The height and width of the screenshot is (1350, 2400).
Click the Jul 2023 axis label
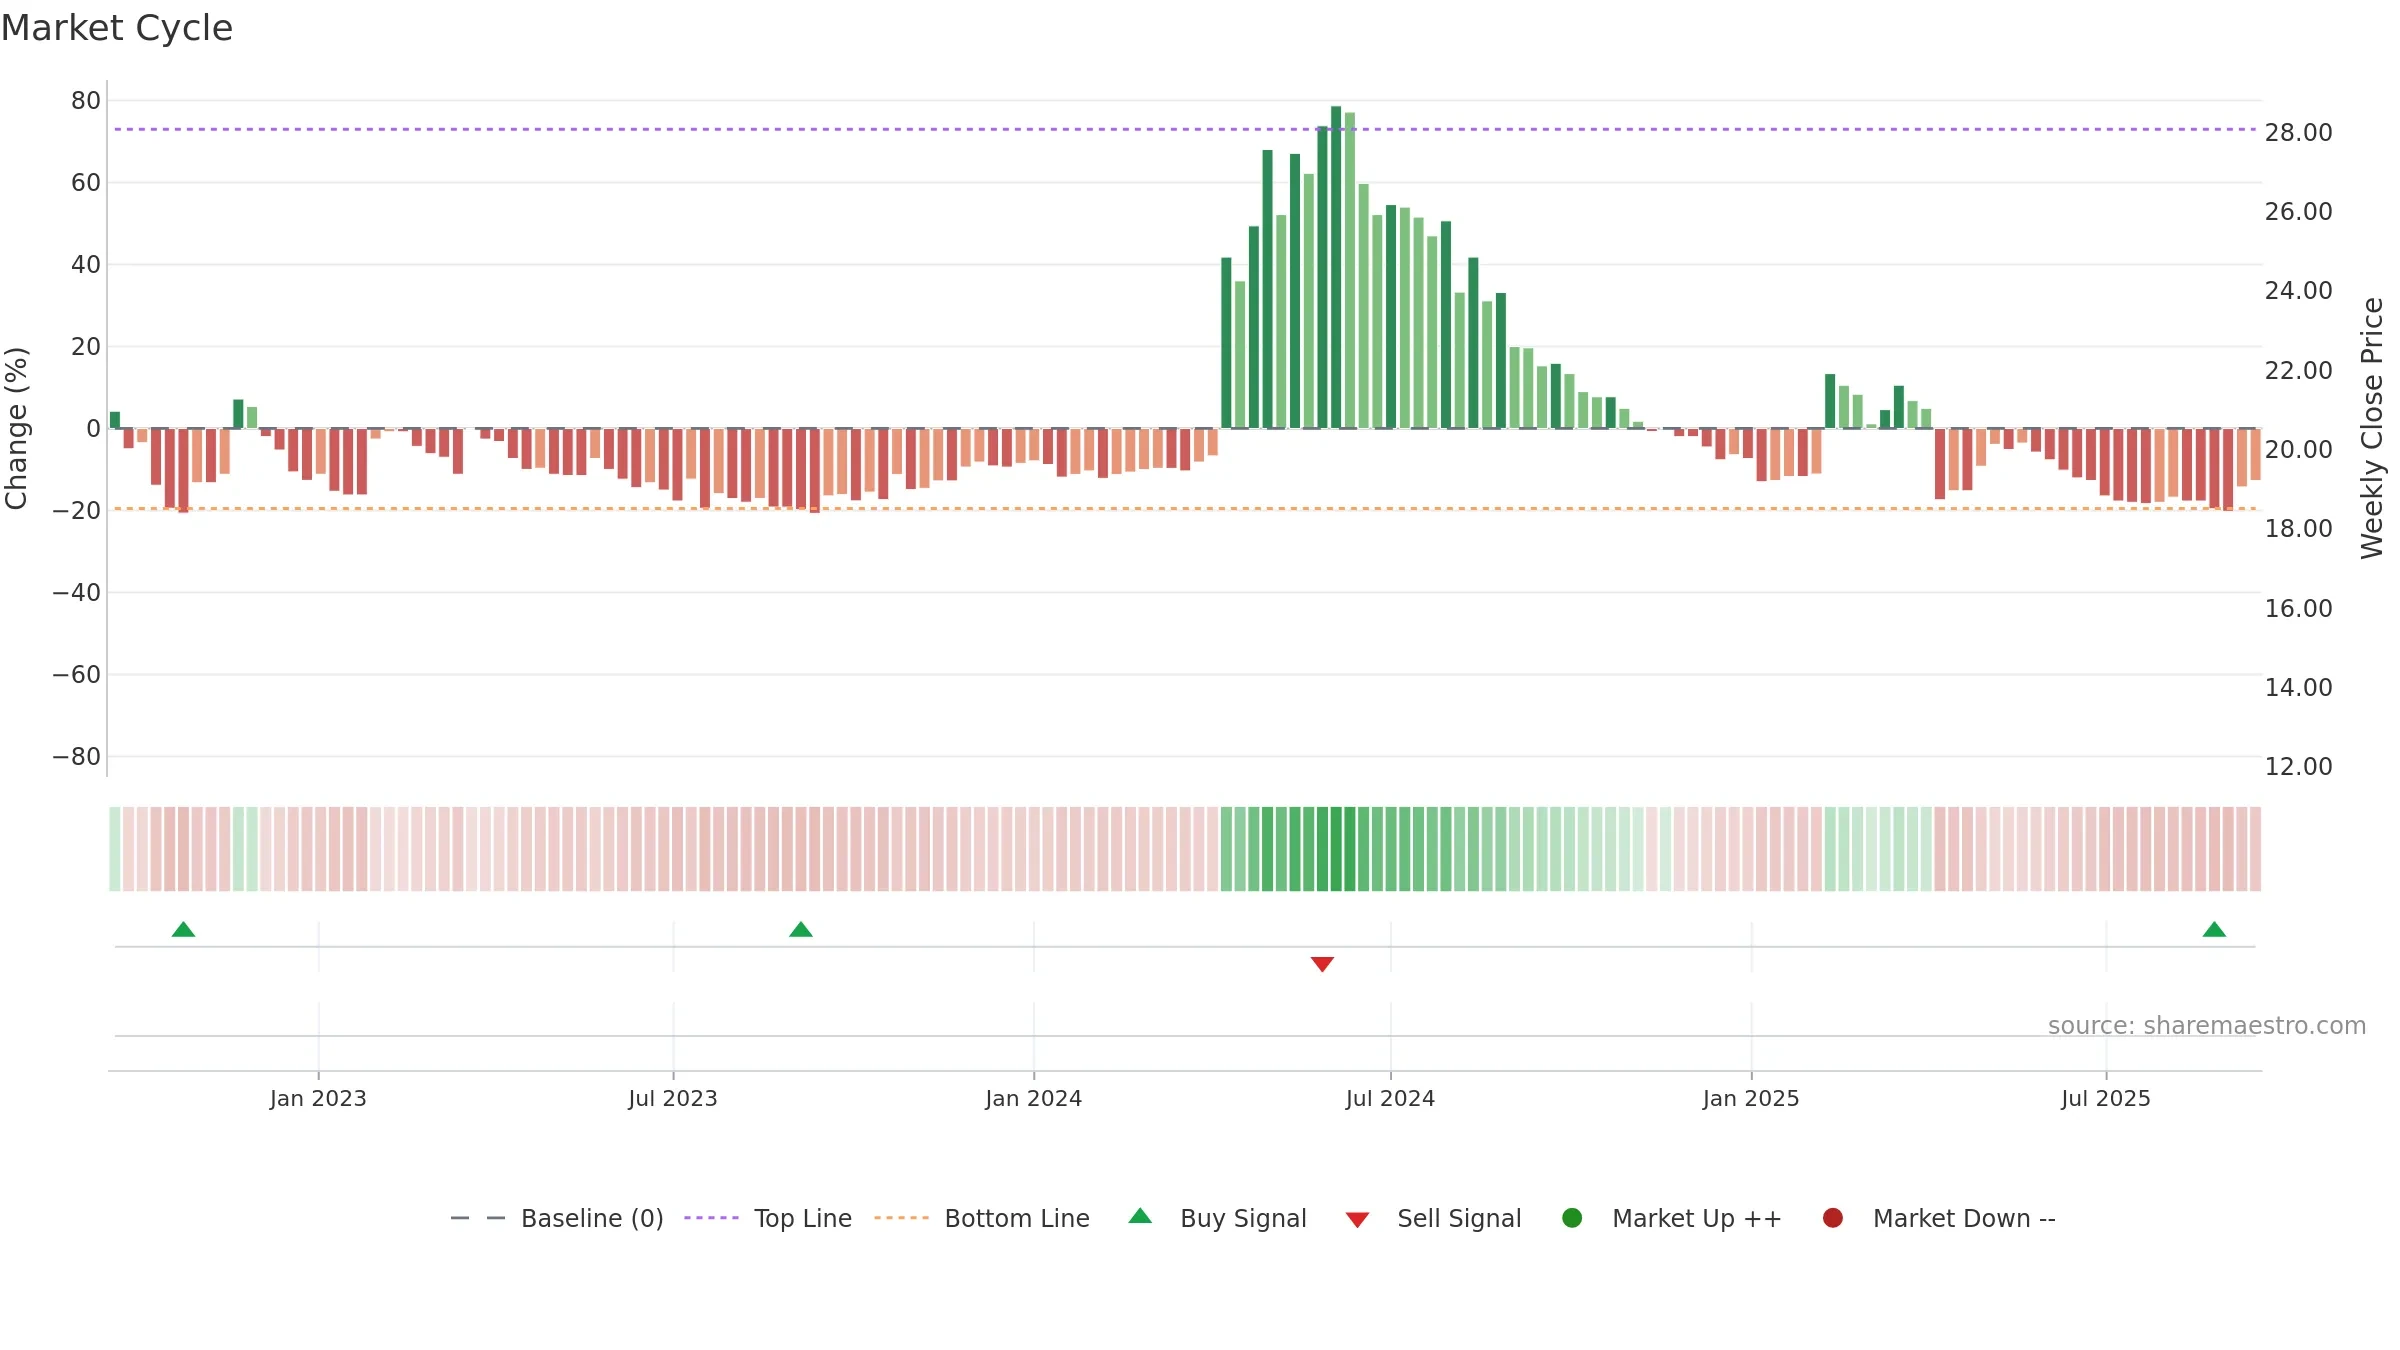tap(673, 1098)
